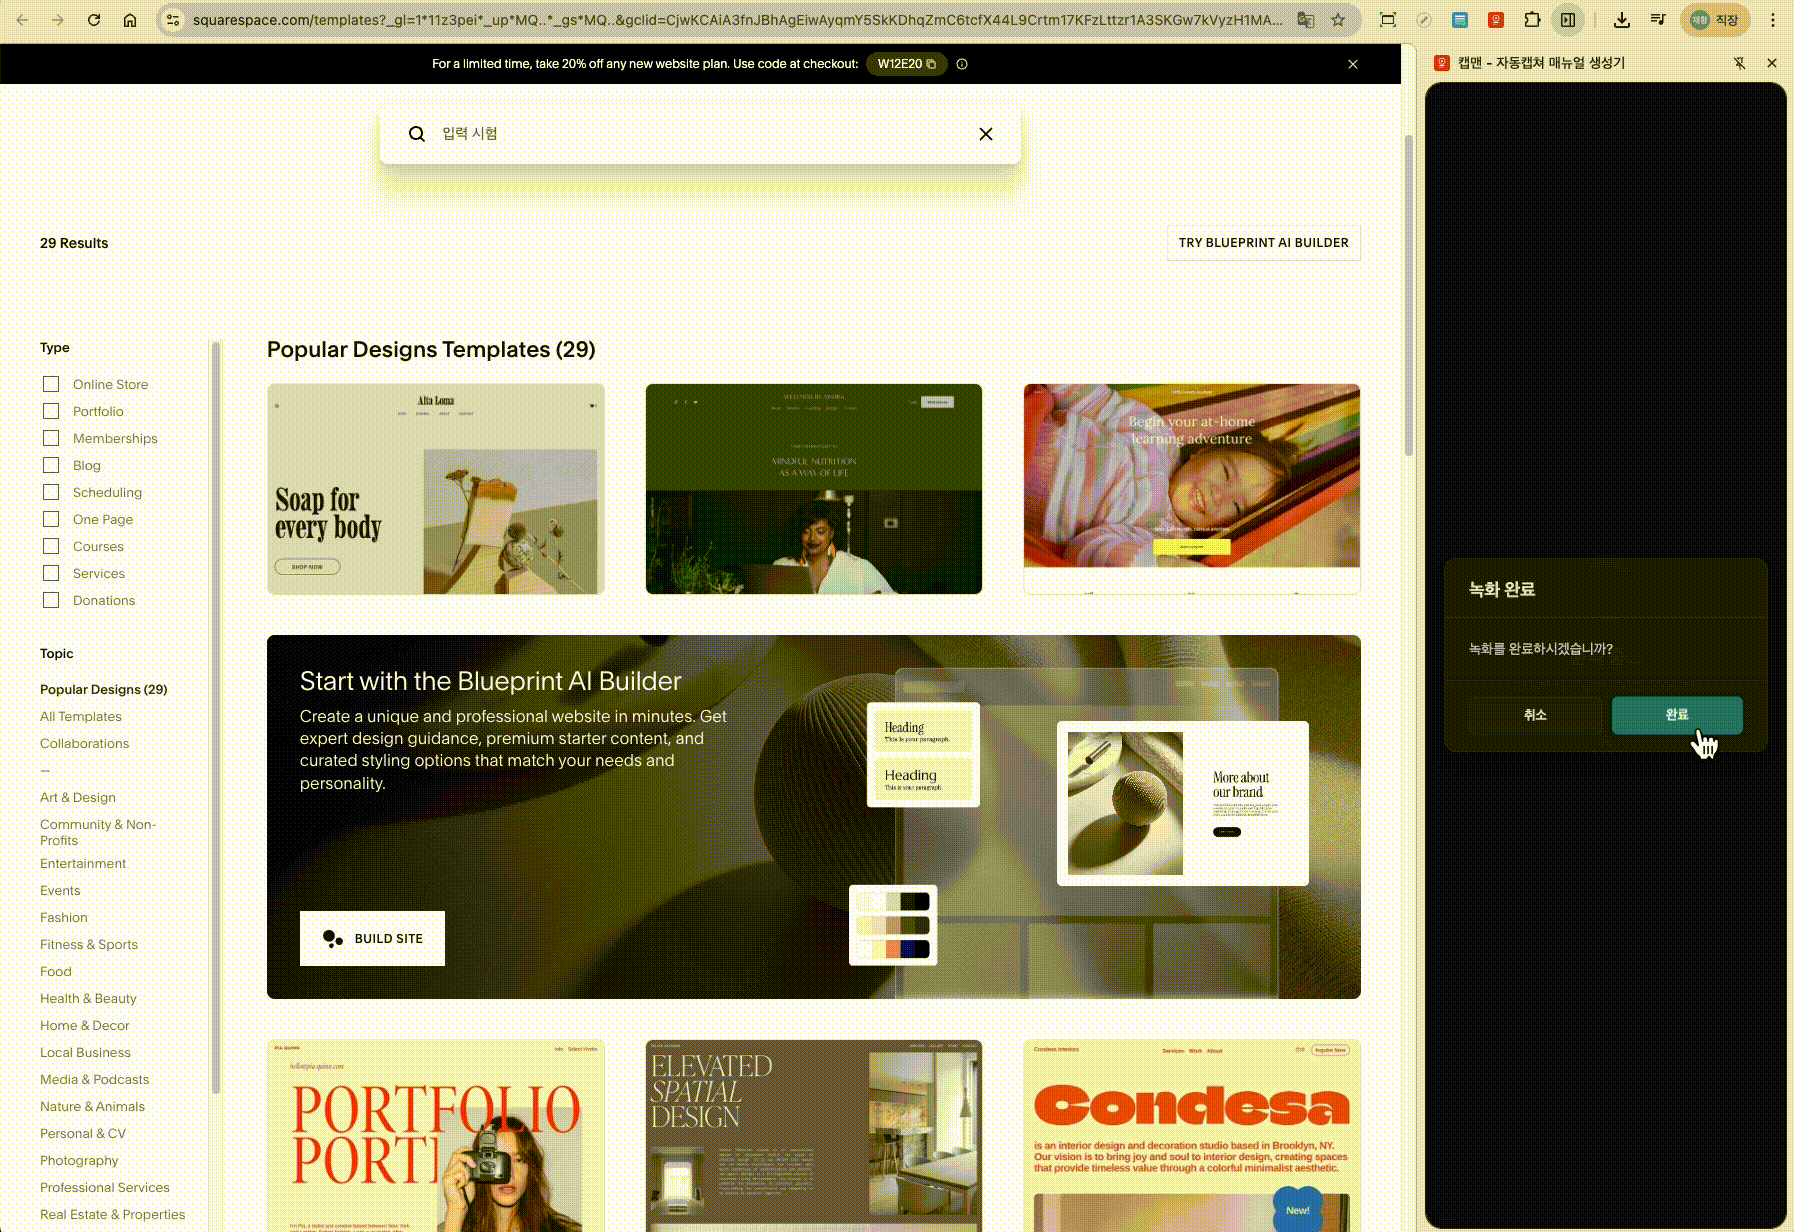Clear the template search with the X icon
The width and height of the screenshot is (1794, 1232).
(985, 134)
